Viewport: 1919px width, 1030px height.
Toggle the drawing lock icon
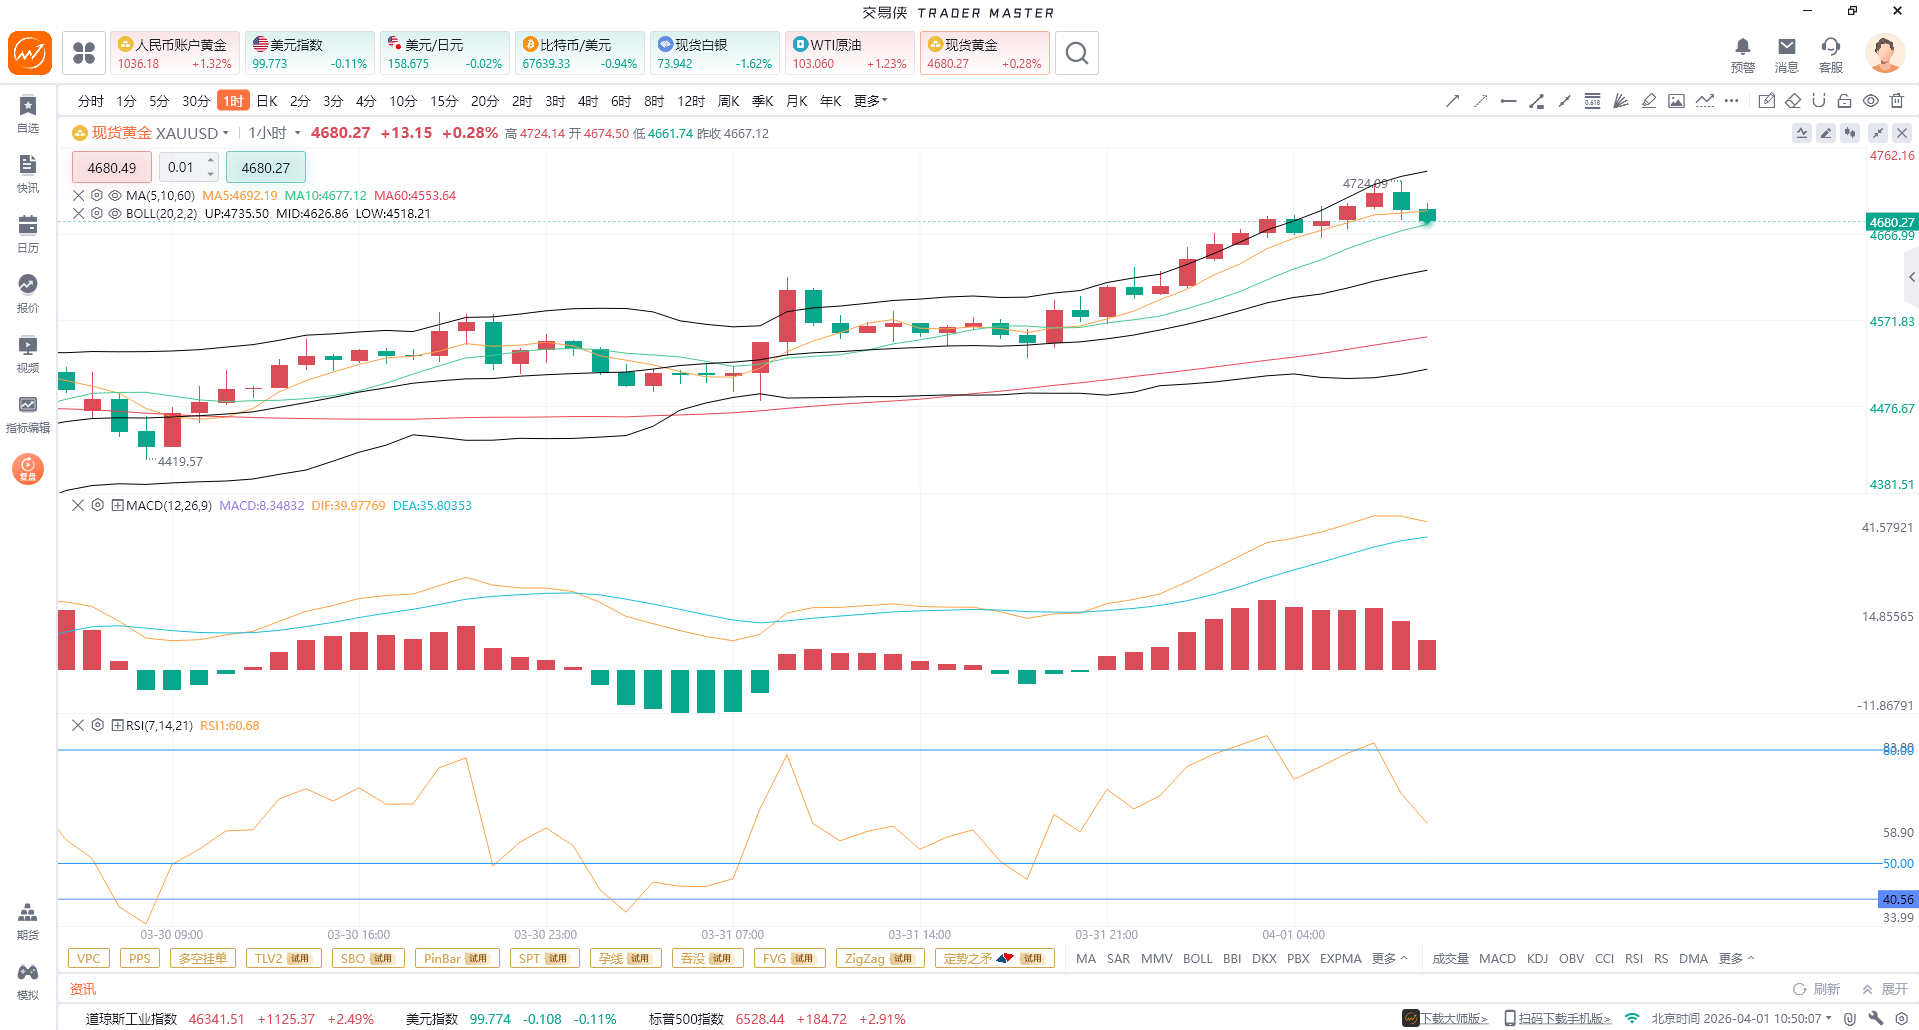coord(1845,101)
